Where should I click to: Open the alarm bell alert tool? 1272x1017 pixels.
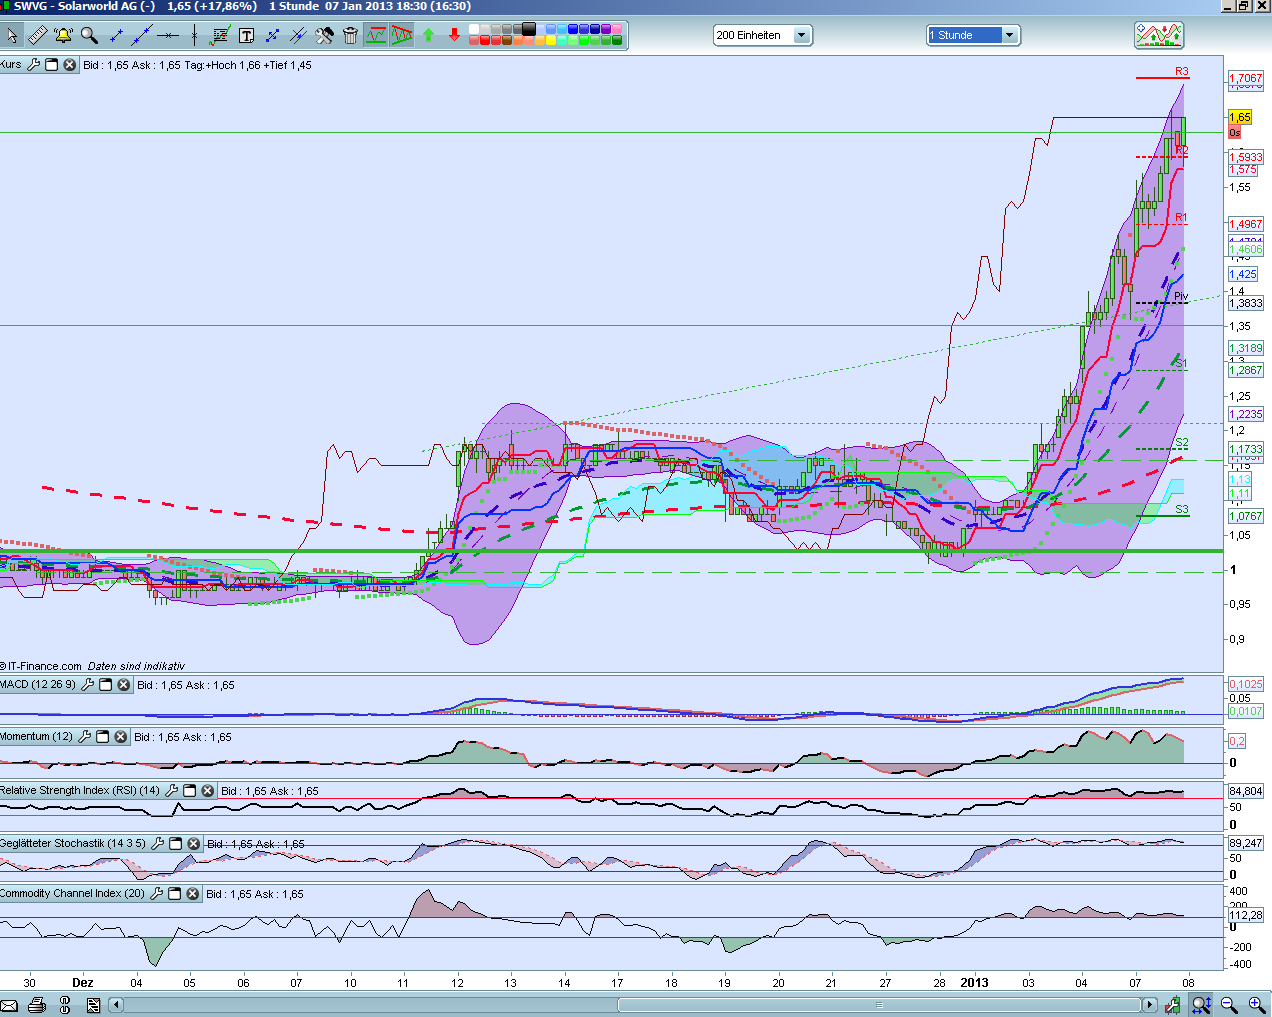pos(63,35)
